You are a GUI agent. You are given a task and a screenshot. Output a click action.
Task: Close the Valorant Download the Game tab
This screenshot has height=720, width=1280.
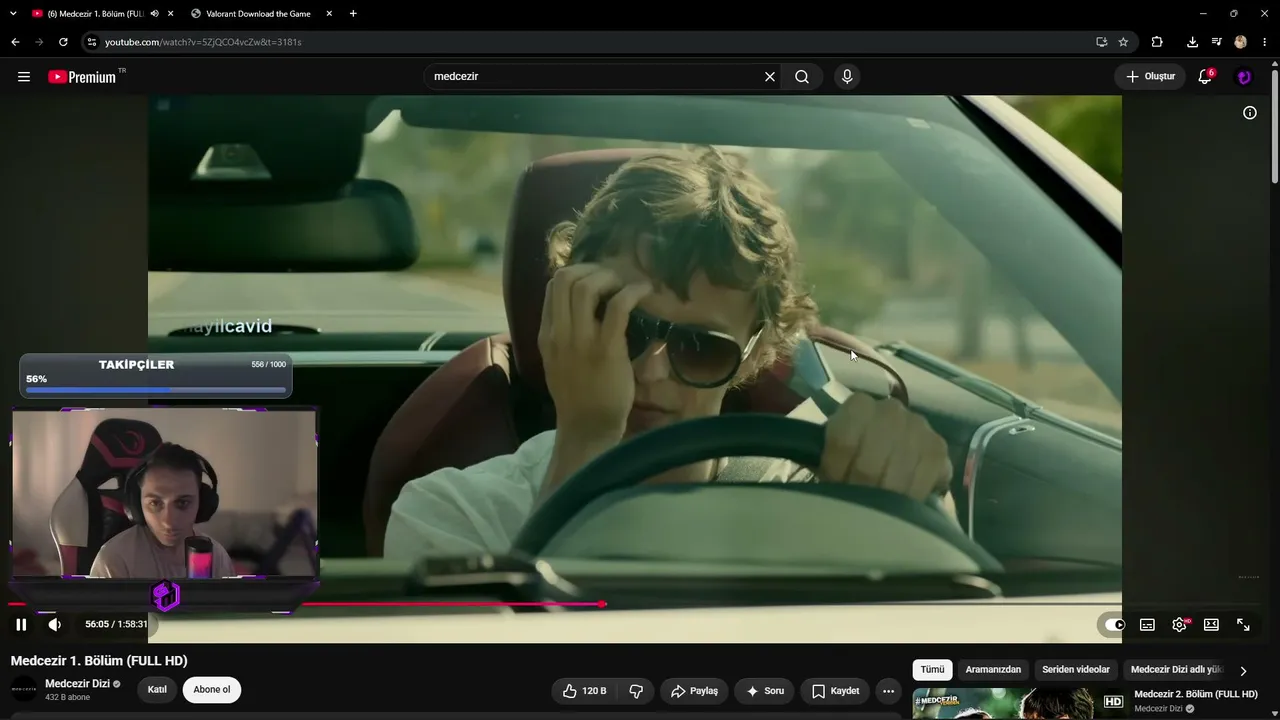[329, 14]
